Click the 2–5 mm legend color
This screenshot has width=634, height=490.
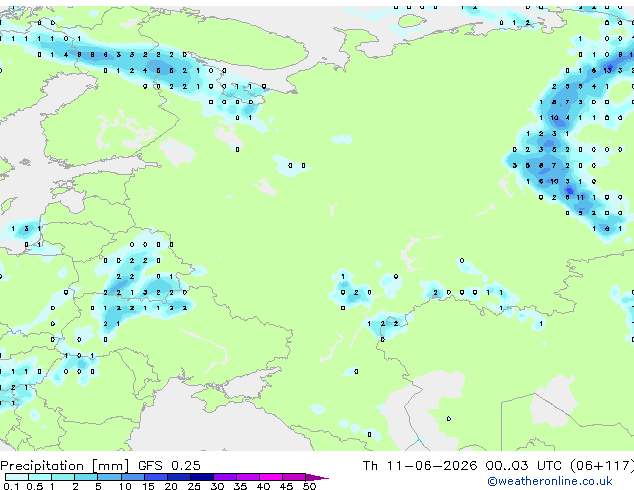86,477
